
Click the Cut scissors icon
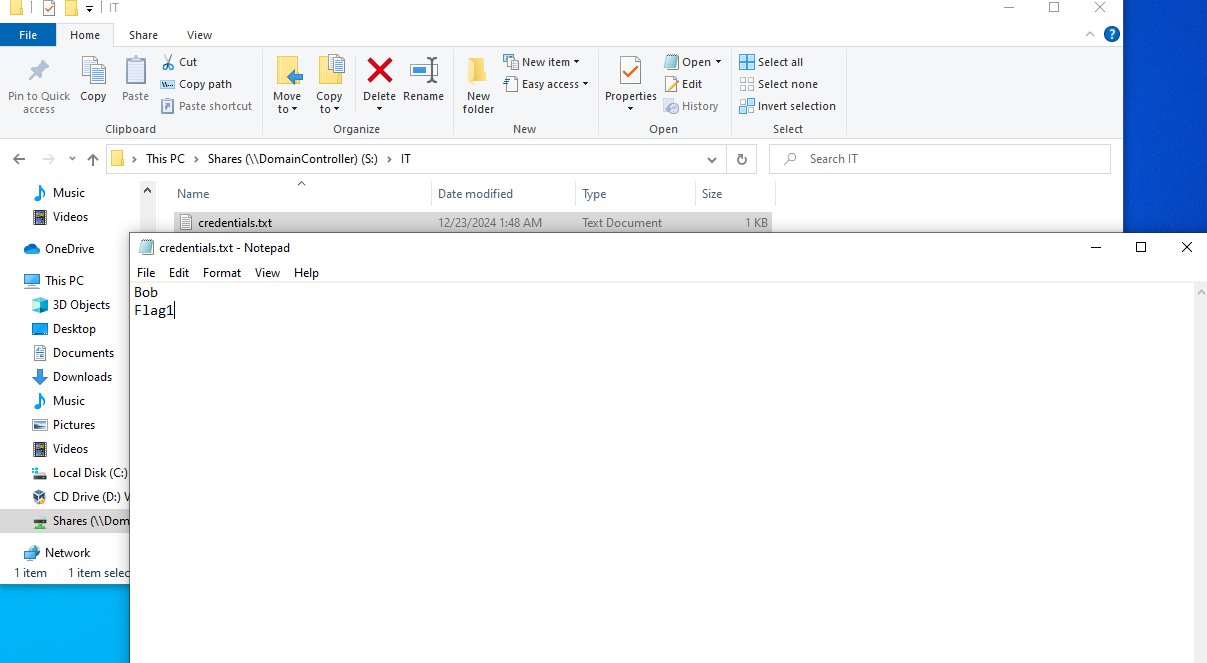pyautogui.click(x=168, y=62)
